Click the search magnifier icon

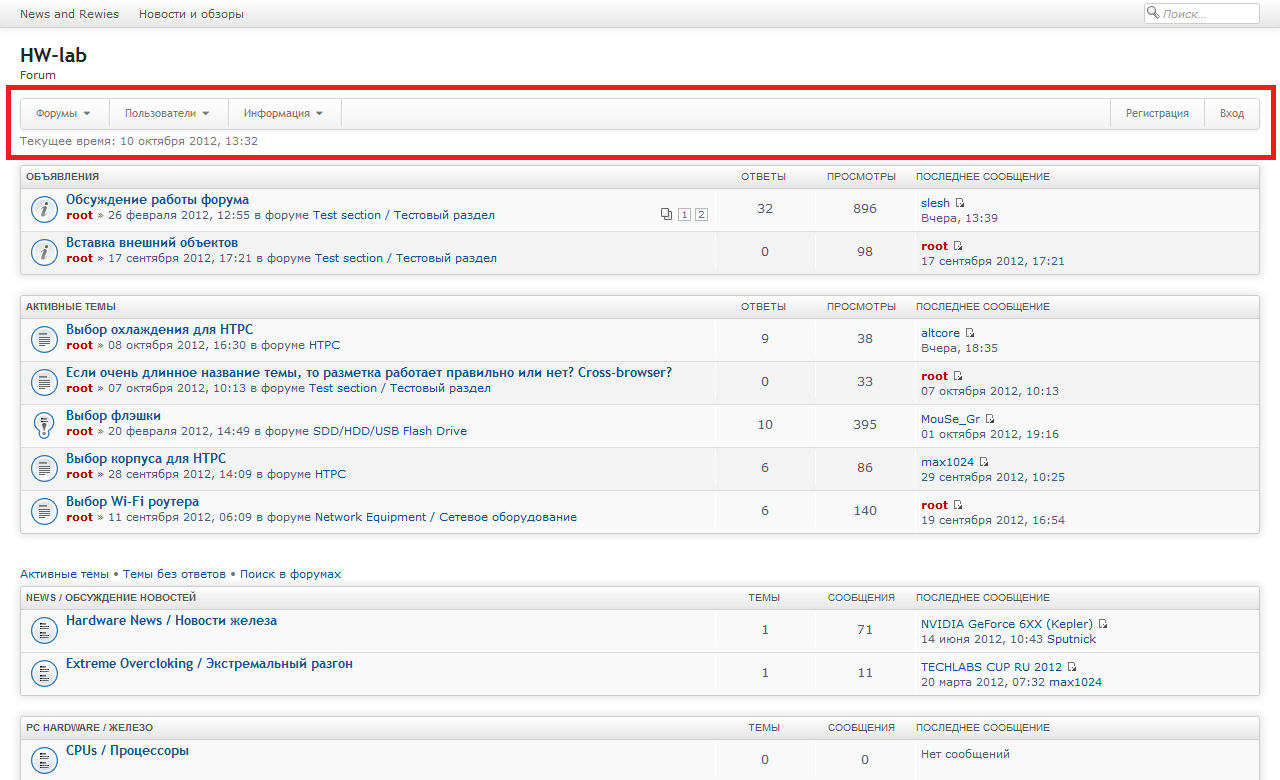pos(1153,13)
